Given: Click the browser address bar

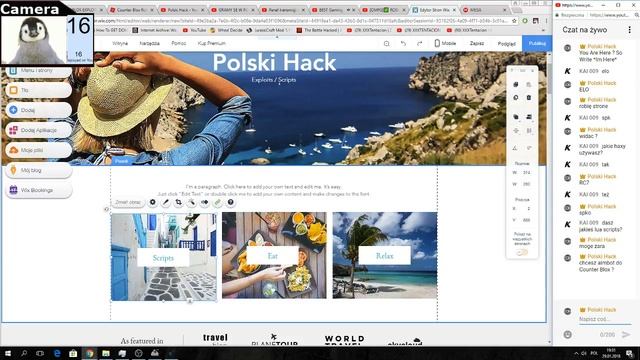Looking at the screenshot, I should [x=302, y=20].
